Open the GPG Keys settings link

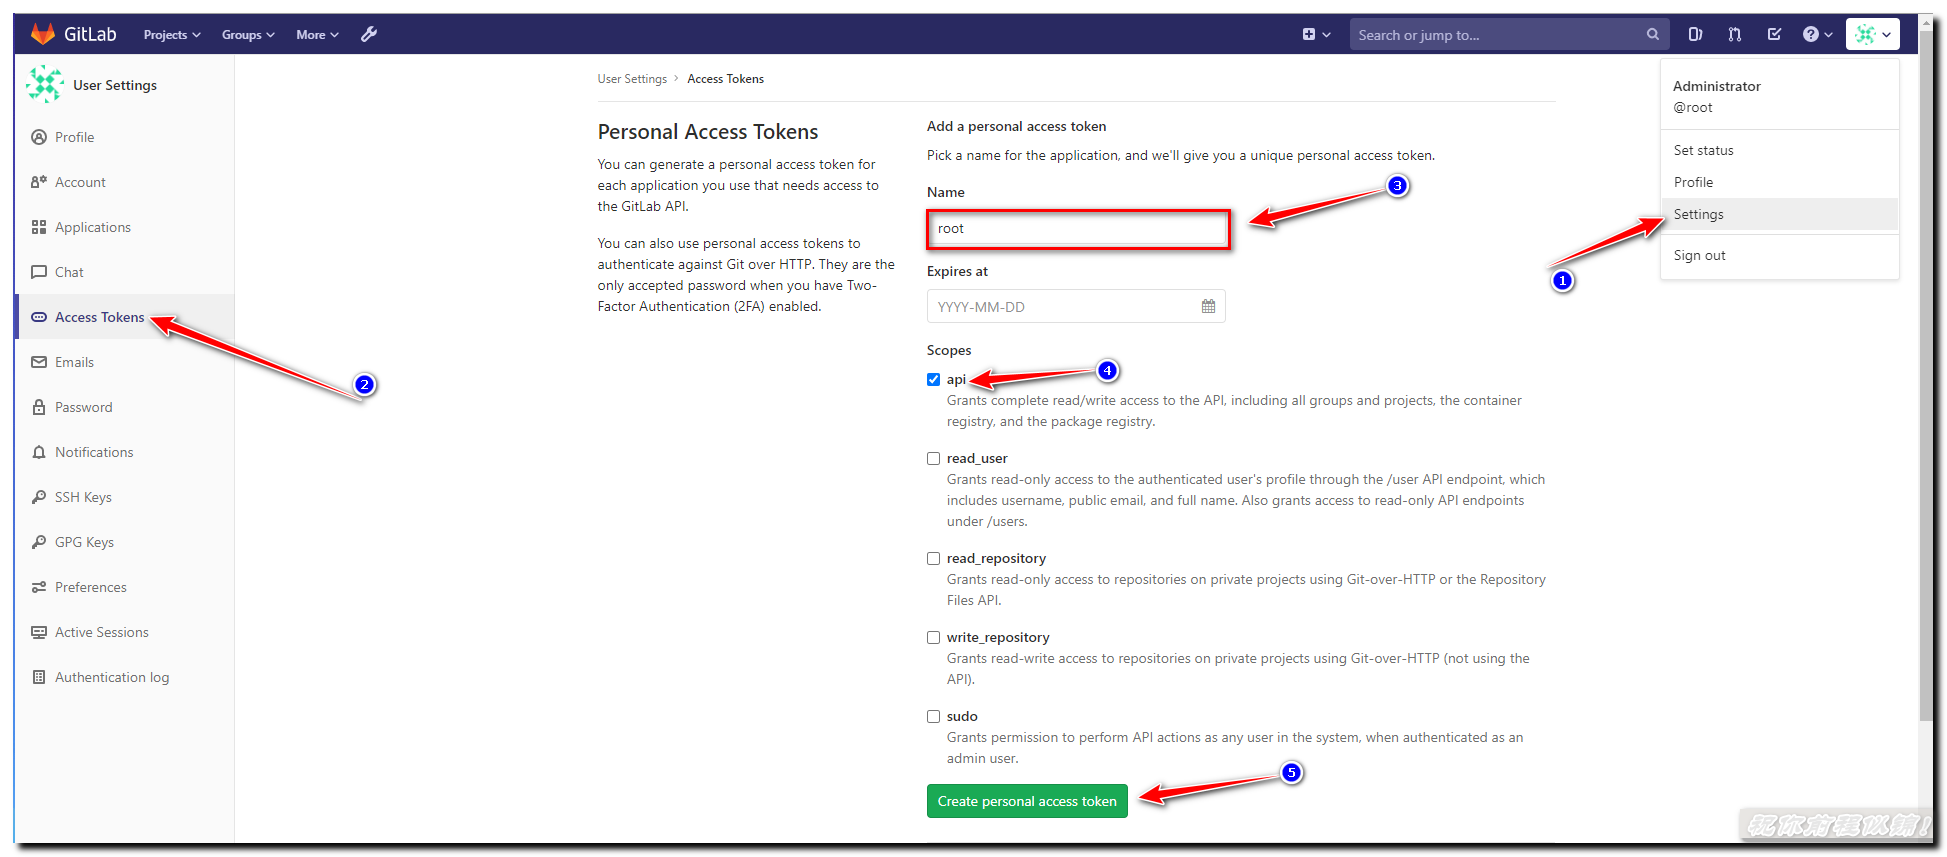84,542
